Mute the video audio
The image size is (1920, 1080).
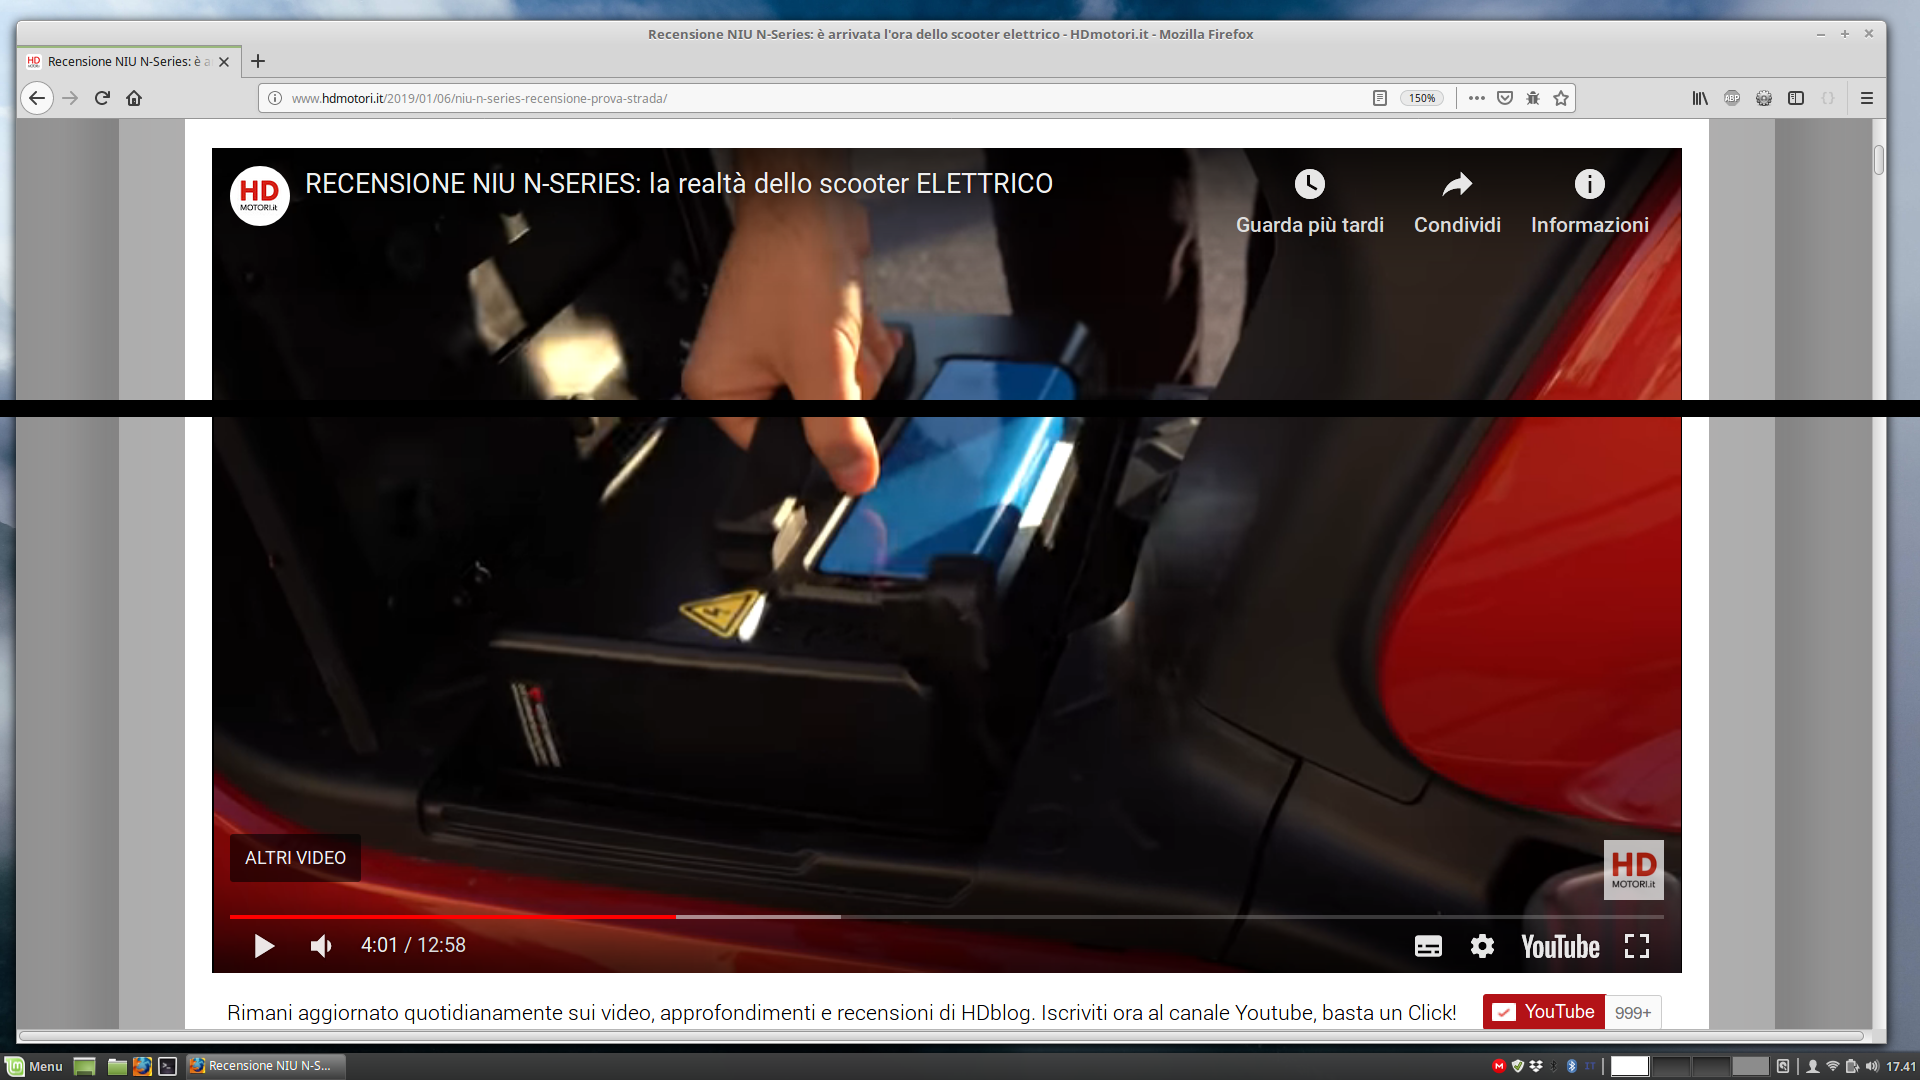(321, 946)
